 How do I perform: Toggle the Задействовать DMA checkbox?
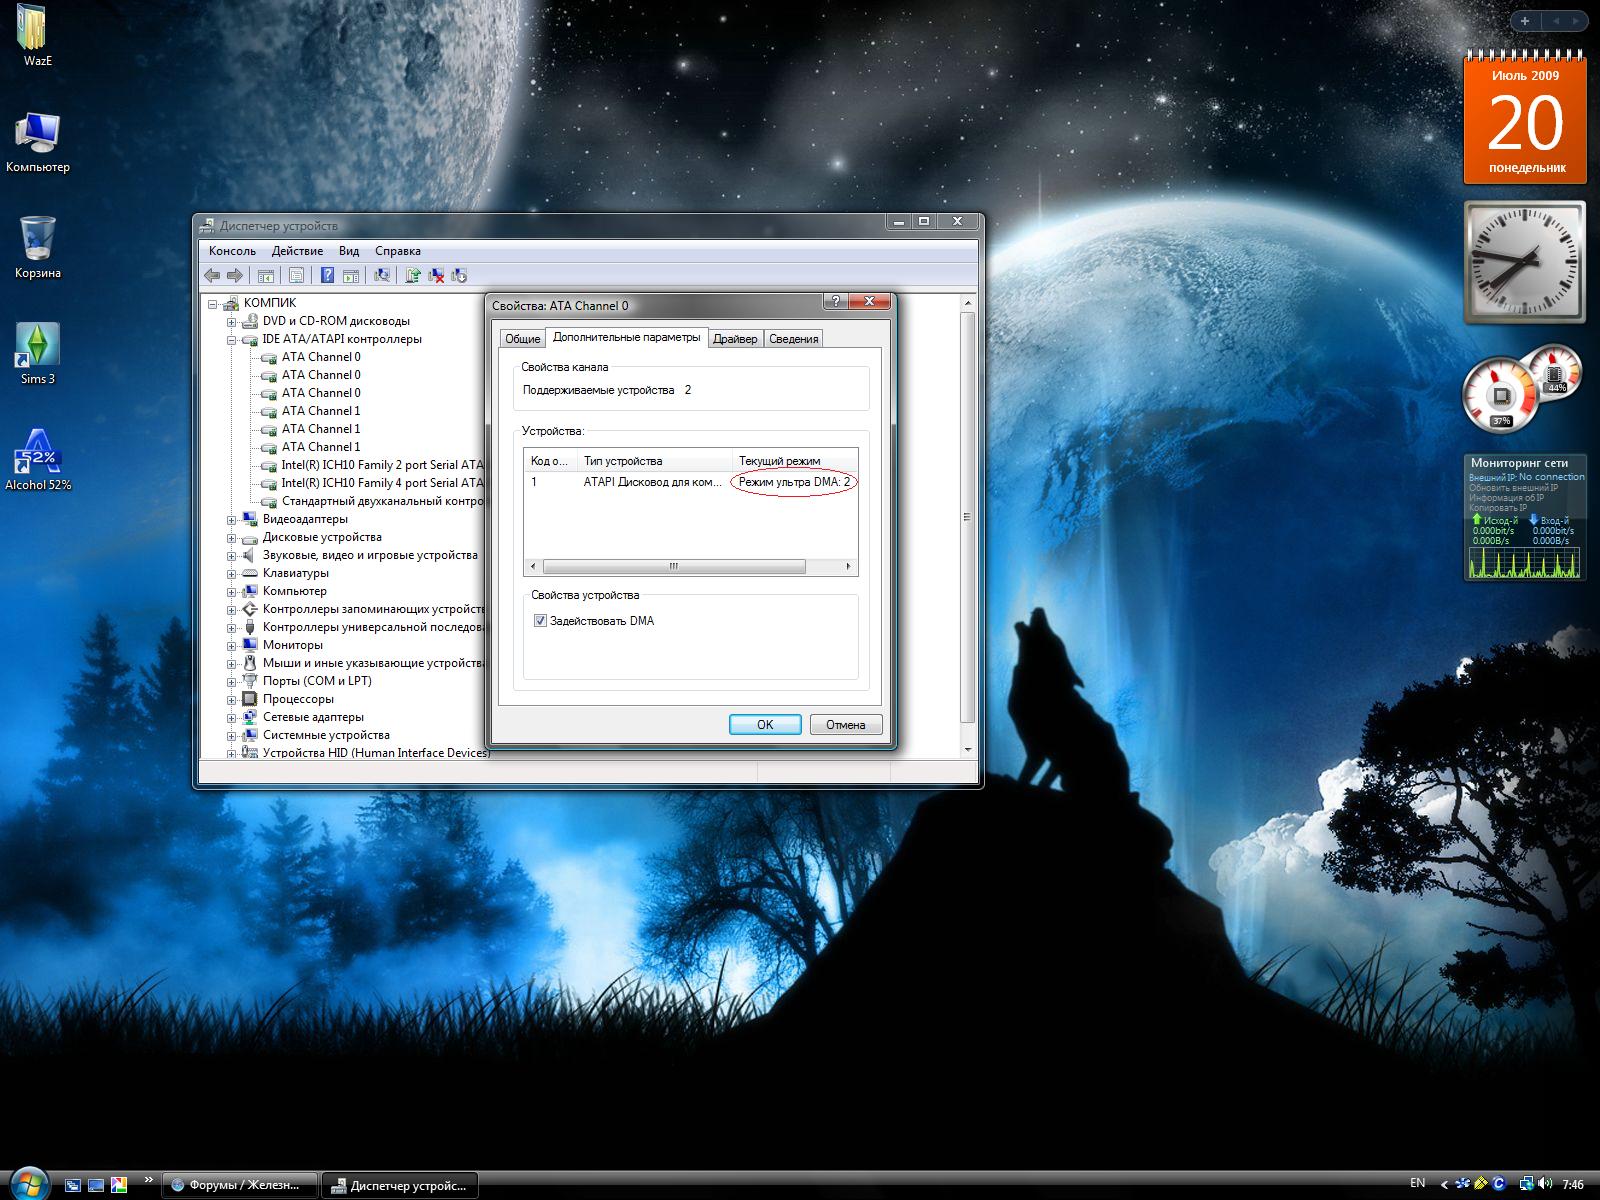pyautogui.click(x=541, y=621)
